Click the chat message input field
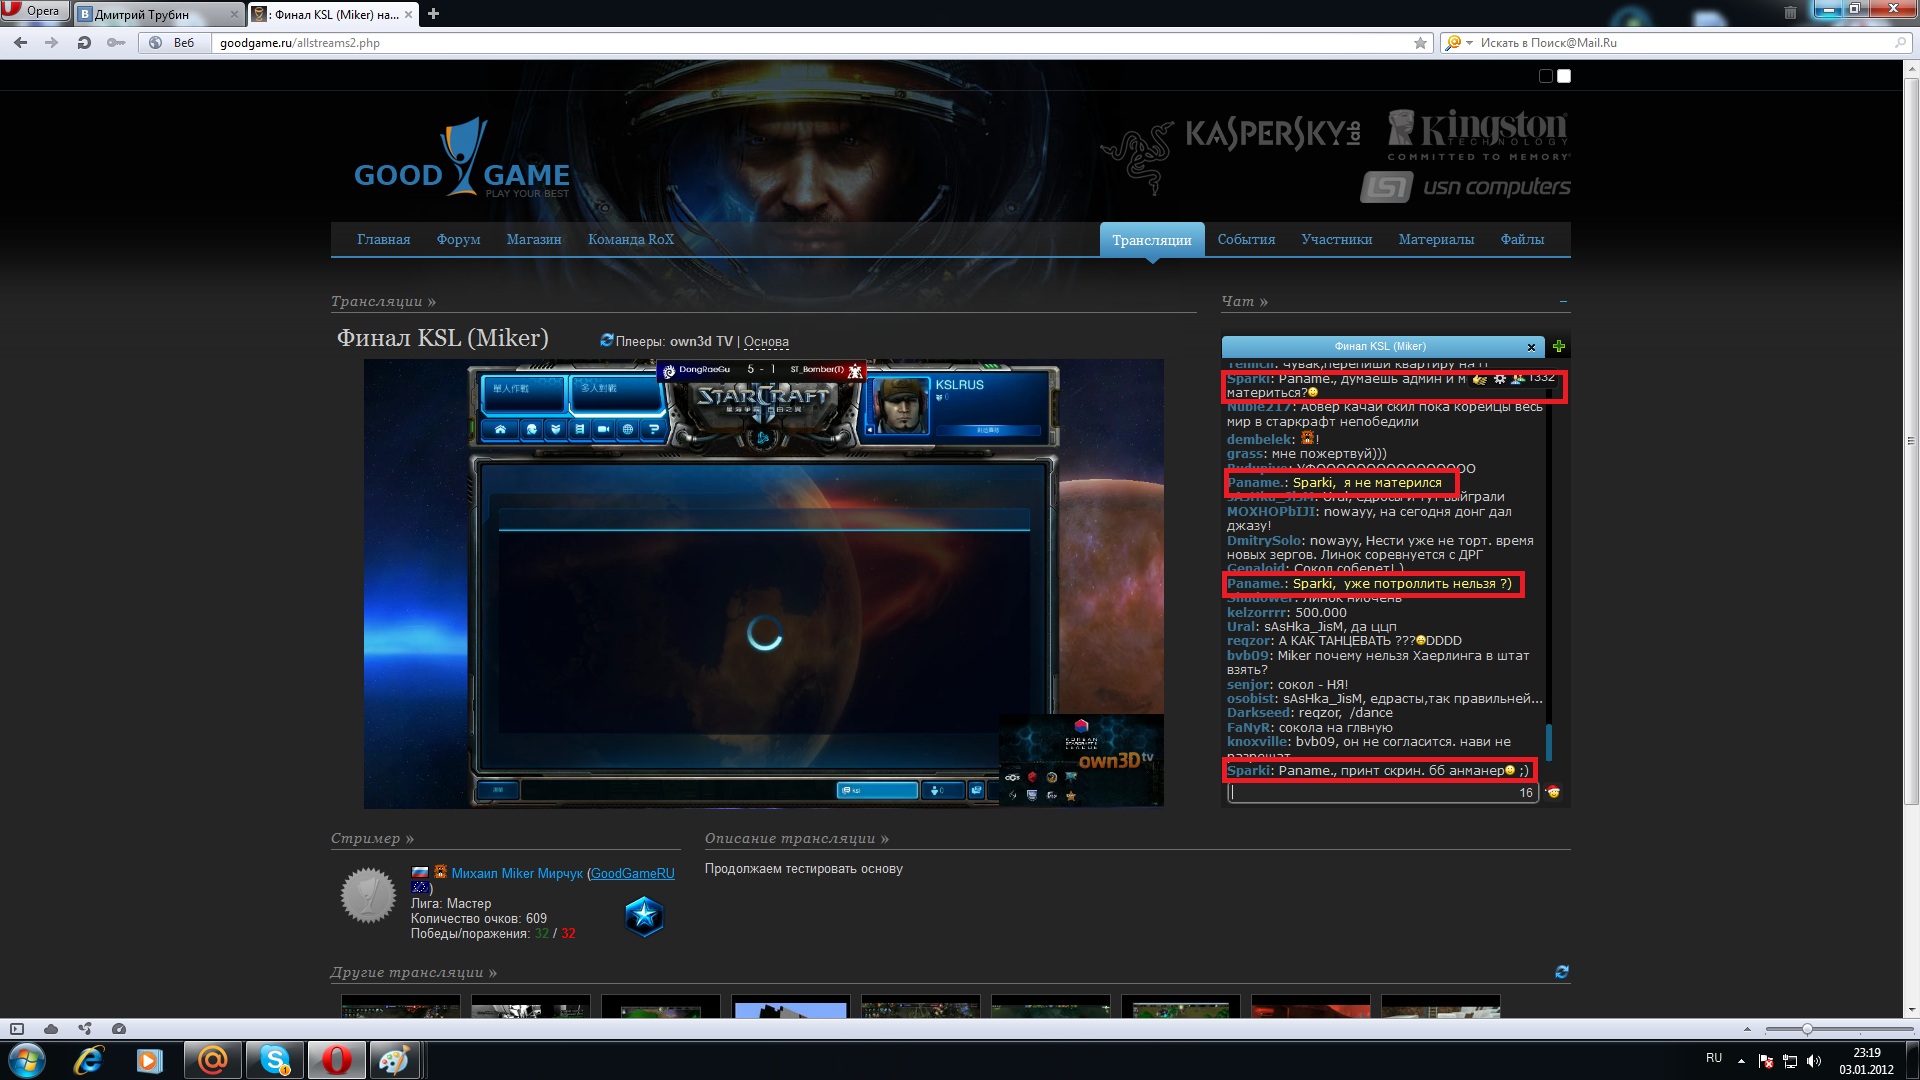 tap(1382, 793)
